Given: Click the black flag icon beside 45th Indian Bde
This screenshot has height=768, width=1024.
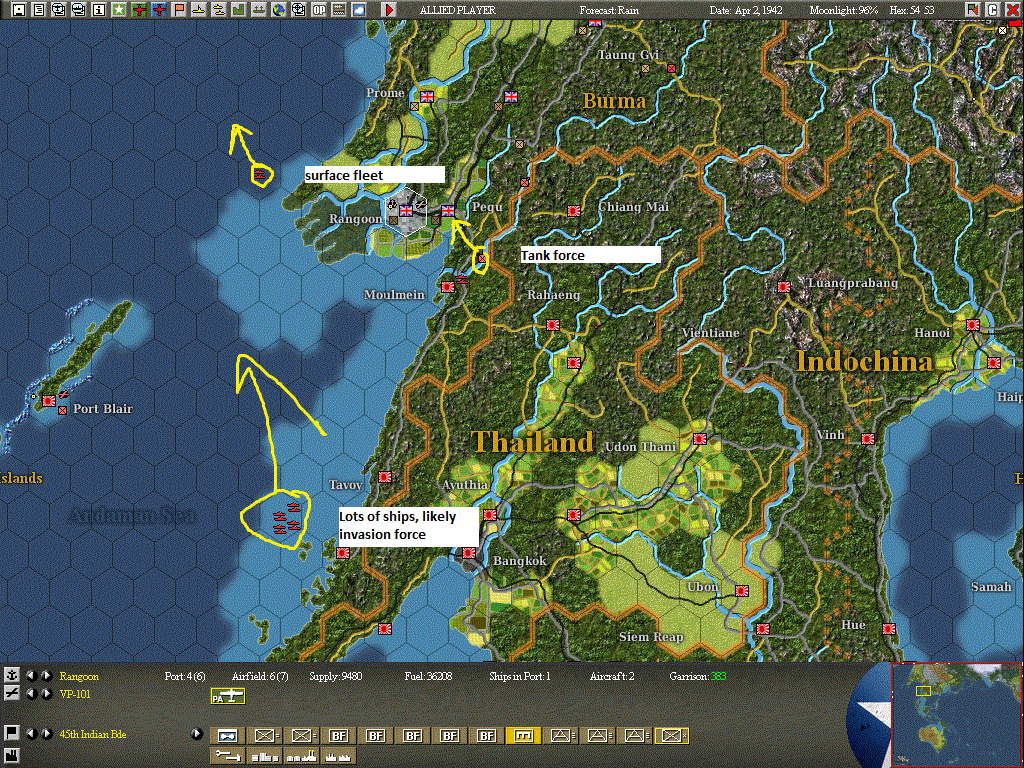Looking at the screenshot, I should coord(11,733).
